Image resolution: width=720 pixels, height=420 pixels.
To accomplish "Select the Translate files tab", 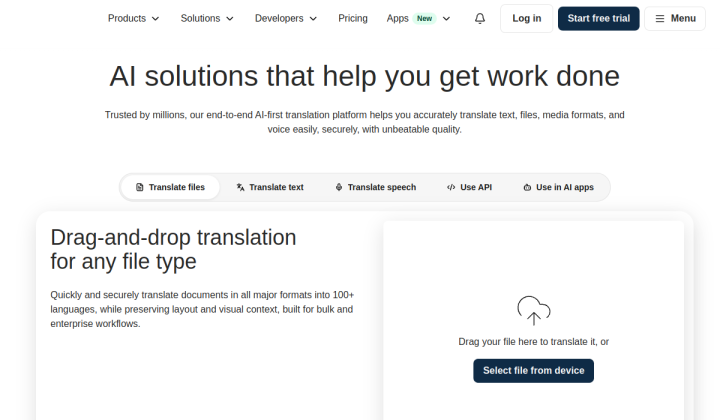I will pos(170,187).
